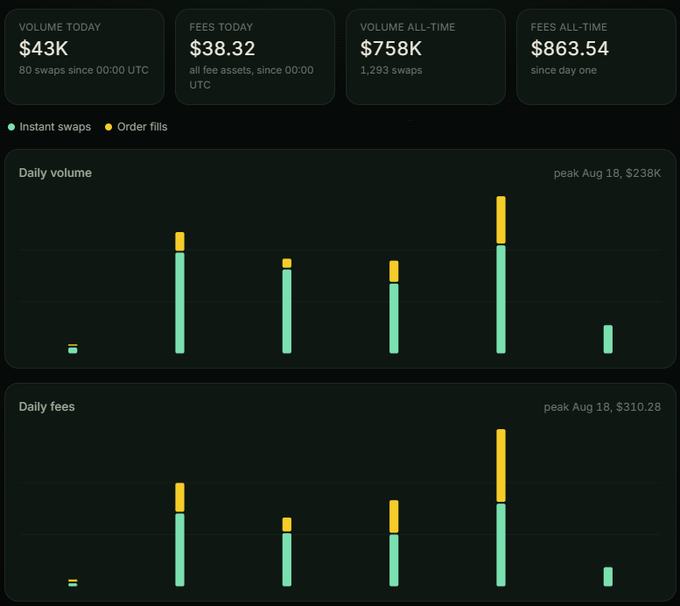680x606 pixels.
Task: Select the $43K value in Volume Today
Action: click(43, 48)
